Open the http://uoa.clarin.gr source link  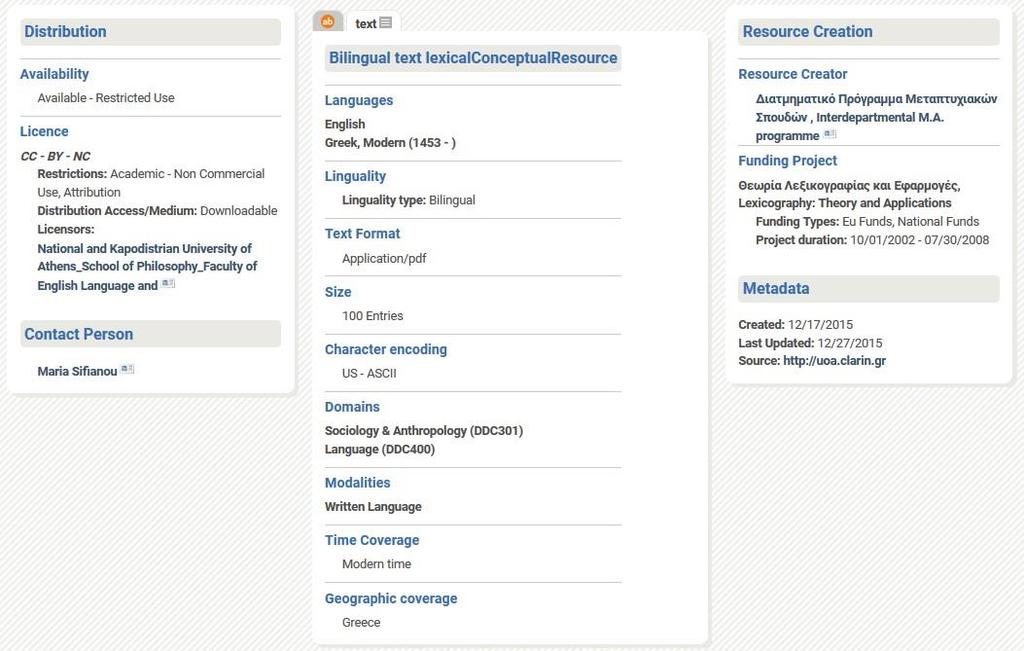[835, 360]
